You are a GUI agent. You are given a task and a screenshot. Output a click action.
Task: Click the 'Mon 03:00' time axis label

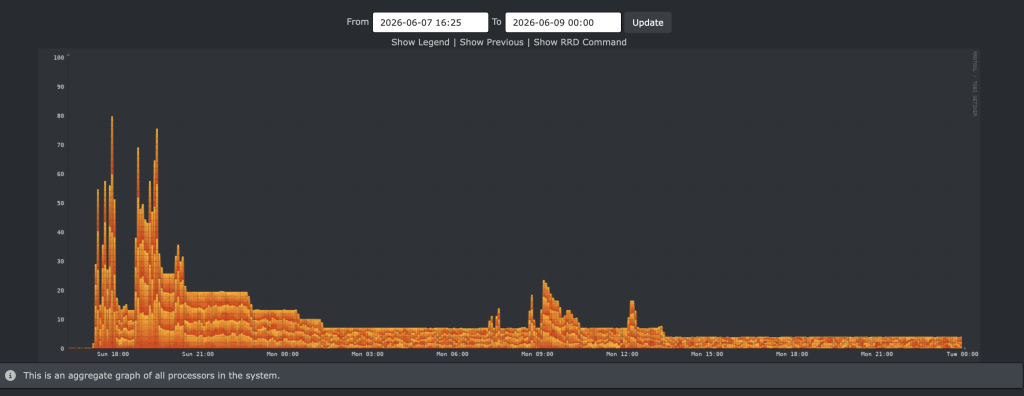(367, 354)
